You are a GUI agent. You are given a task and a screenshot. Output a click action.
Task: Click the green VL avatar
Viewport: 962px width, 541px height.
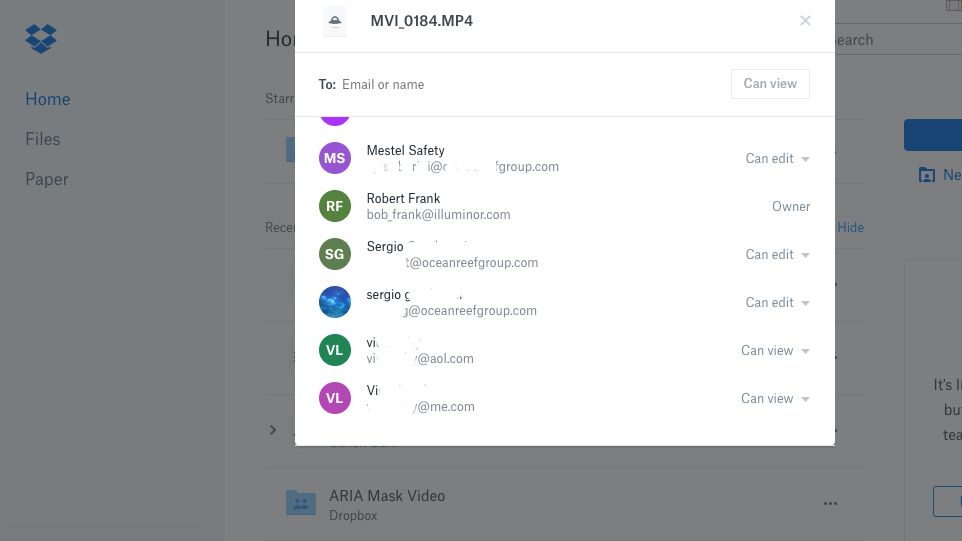point(335,350)
